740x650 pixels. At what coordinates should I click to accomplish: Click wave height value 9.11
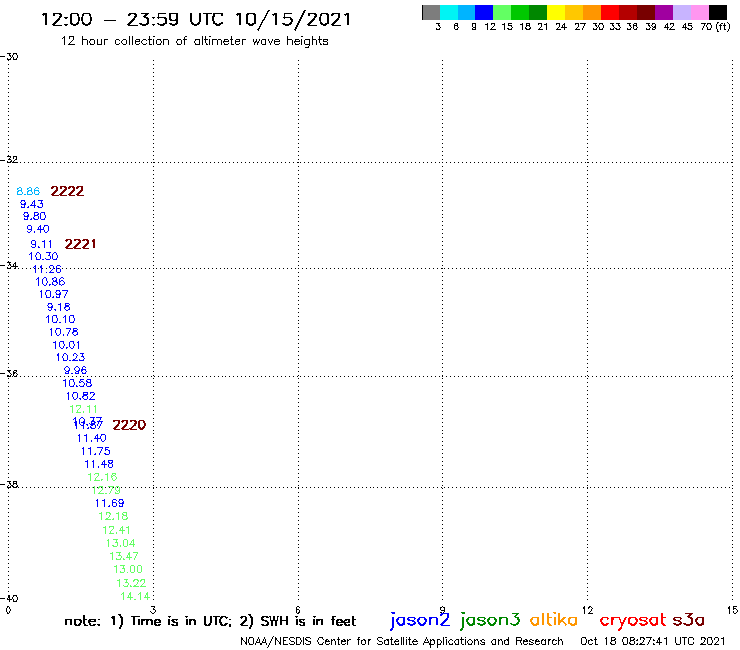pyautogui.click(x=42, y=244)
